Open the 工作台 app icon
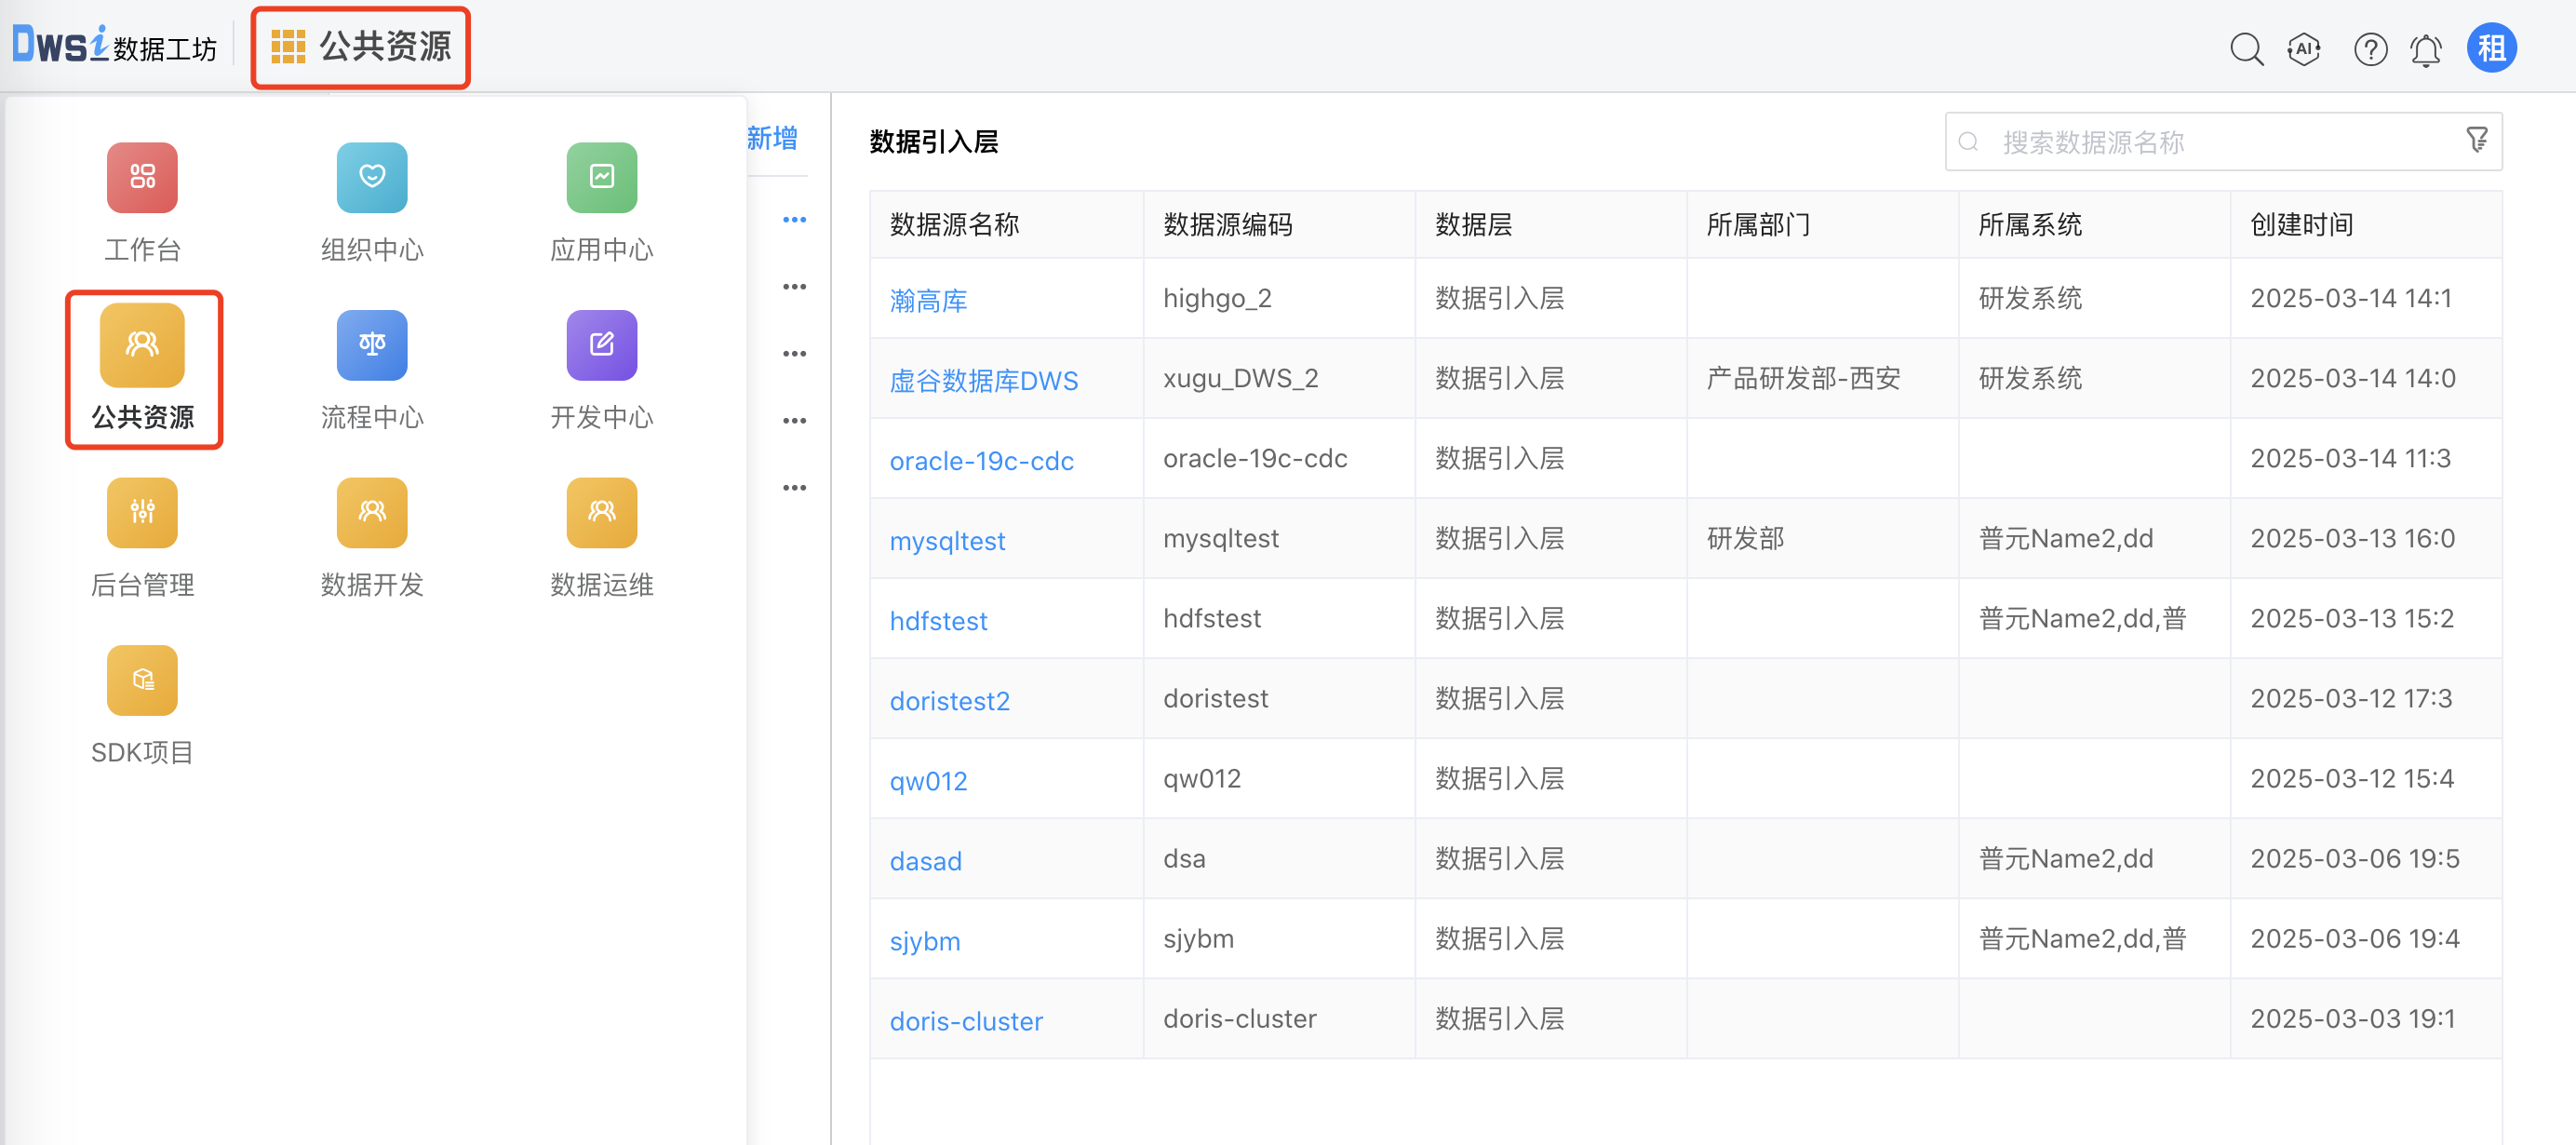This screenshot has width=2576, height=1145. pyautogui.click(x=141, y=178)
